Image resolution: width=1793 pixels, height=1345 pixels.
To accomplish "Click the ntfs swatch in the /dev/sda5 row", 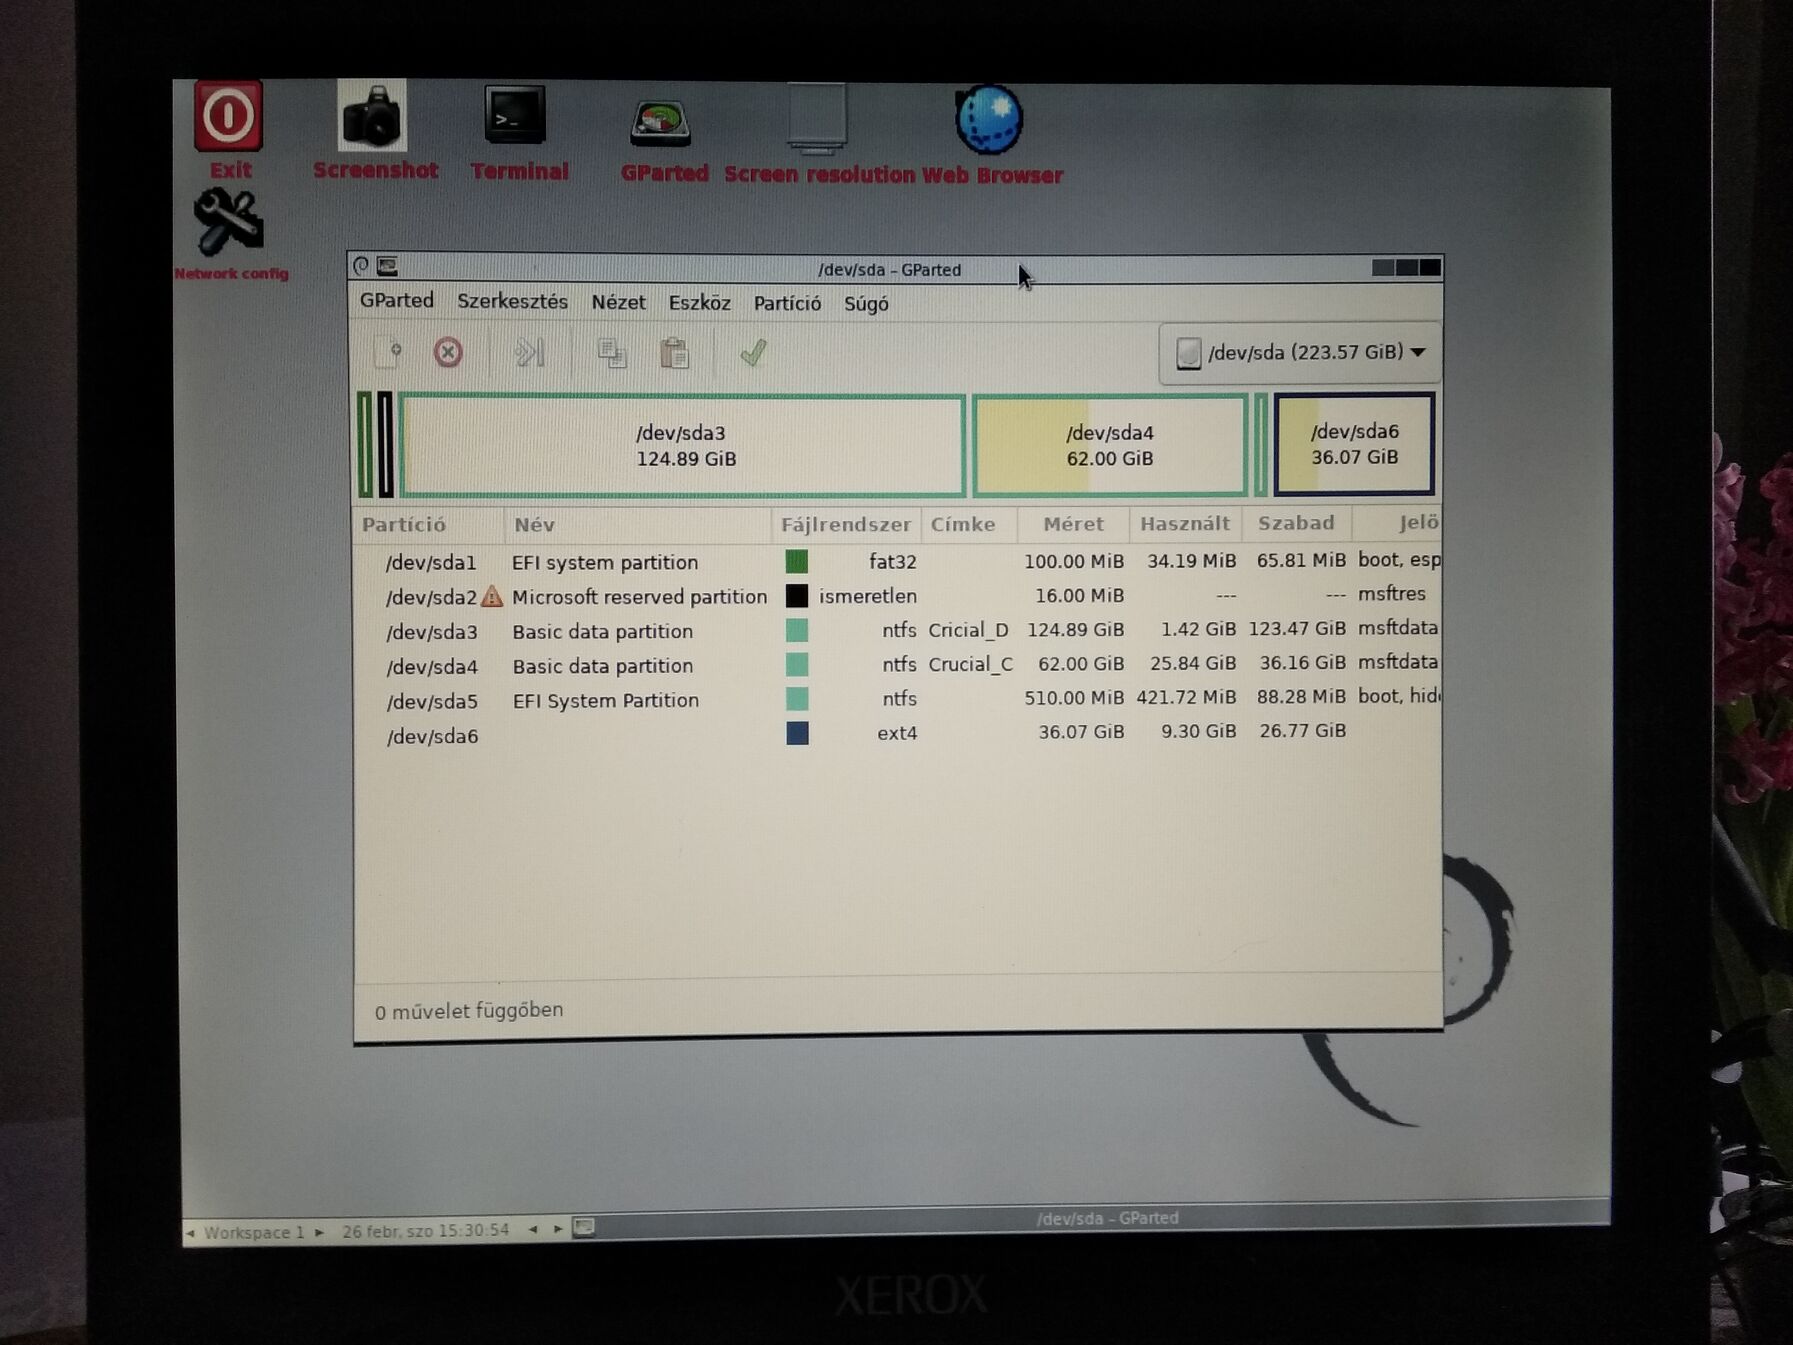I will tap(797, 699).
